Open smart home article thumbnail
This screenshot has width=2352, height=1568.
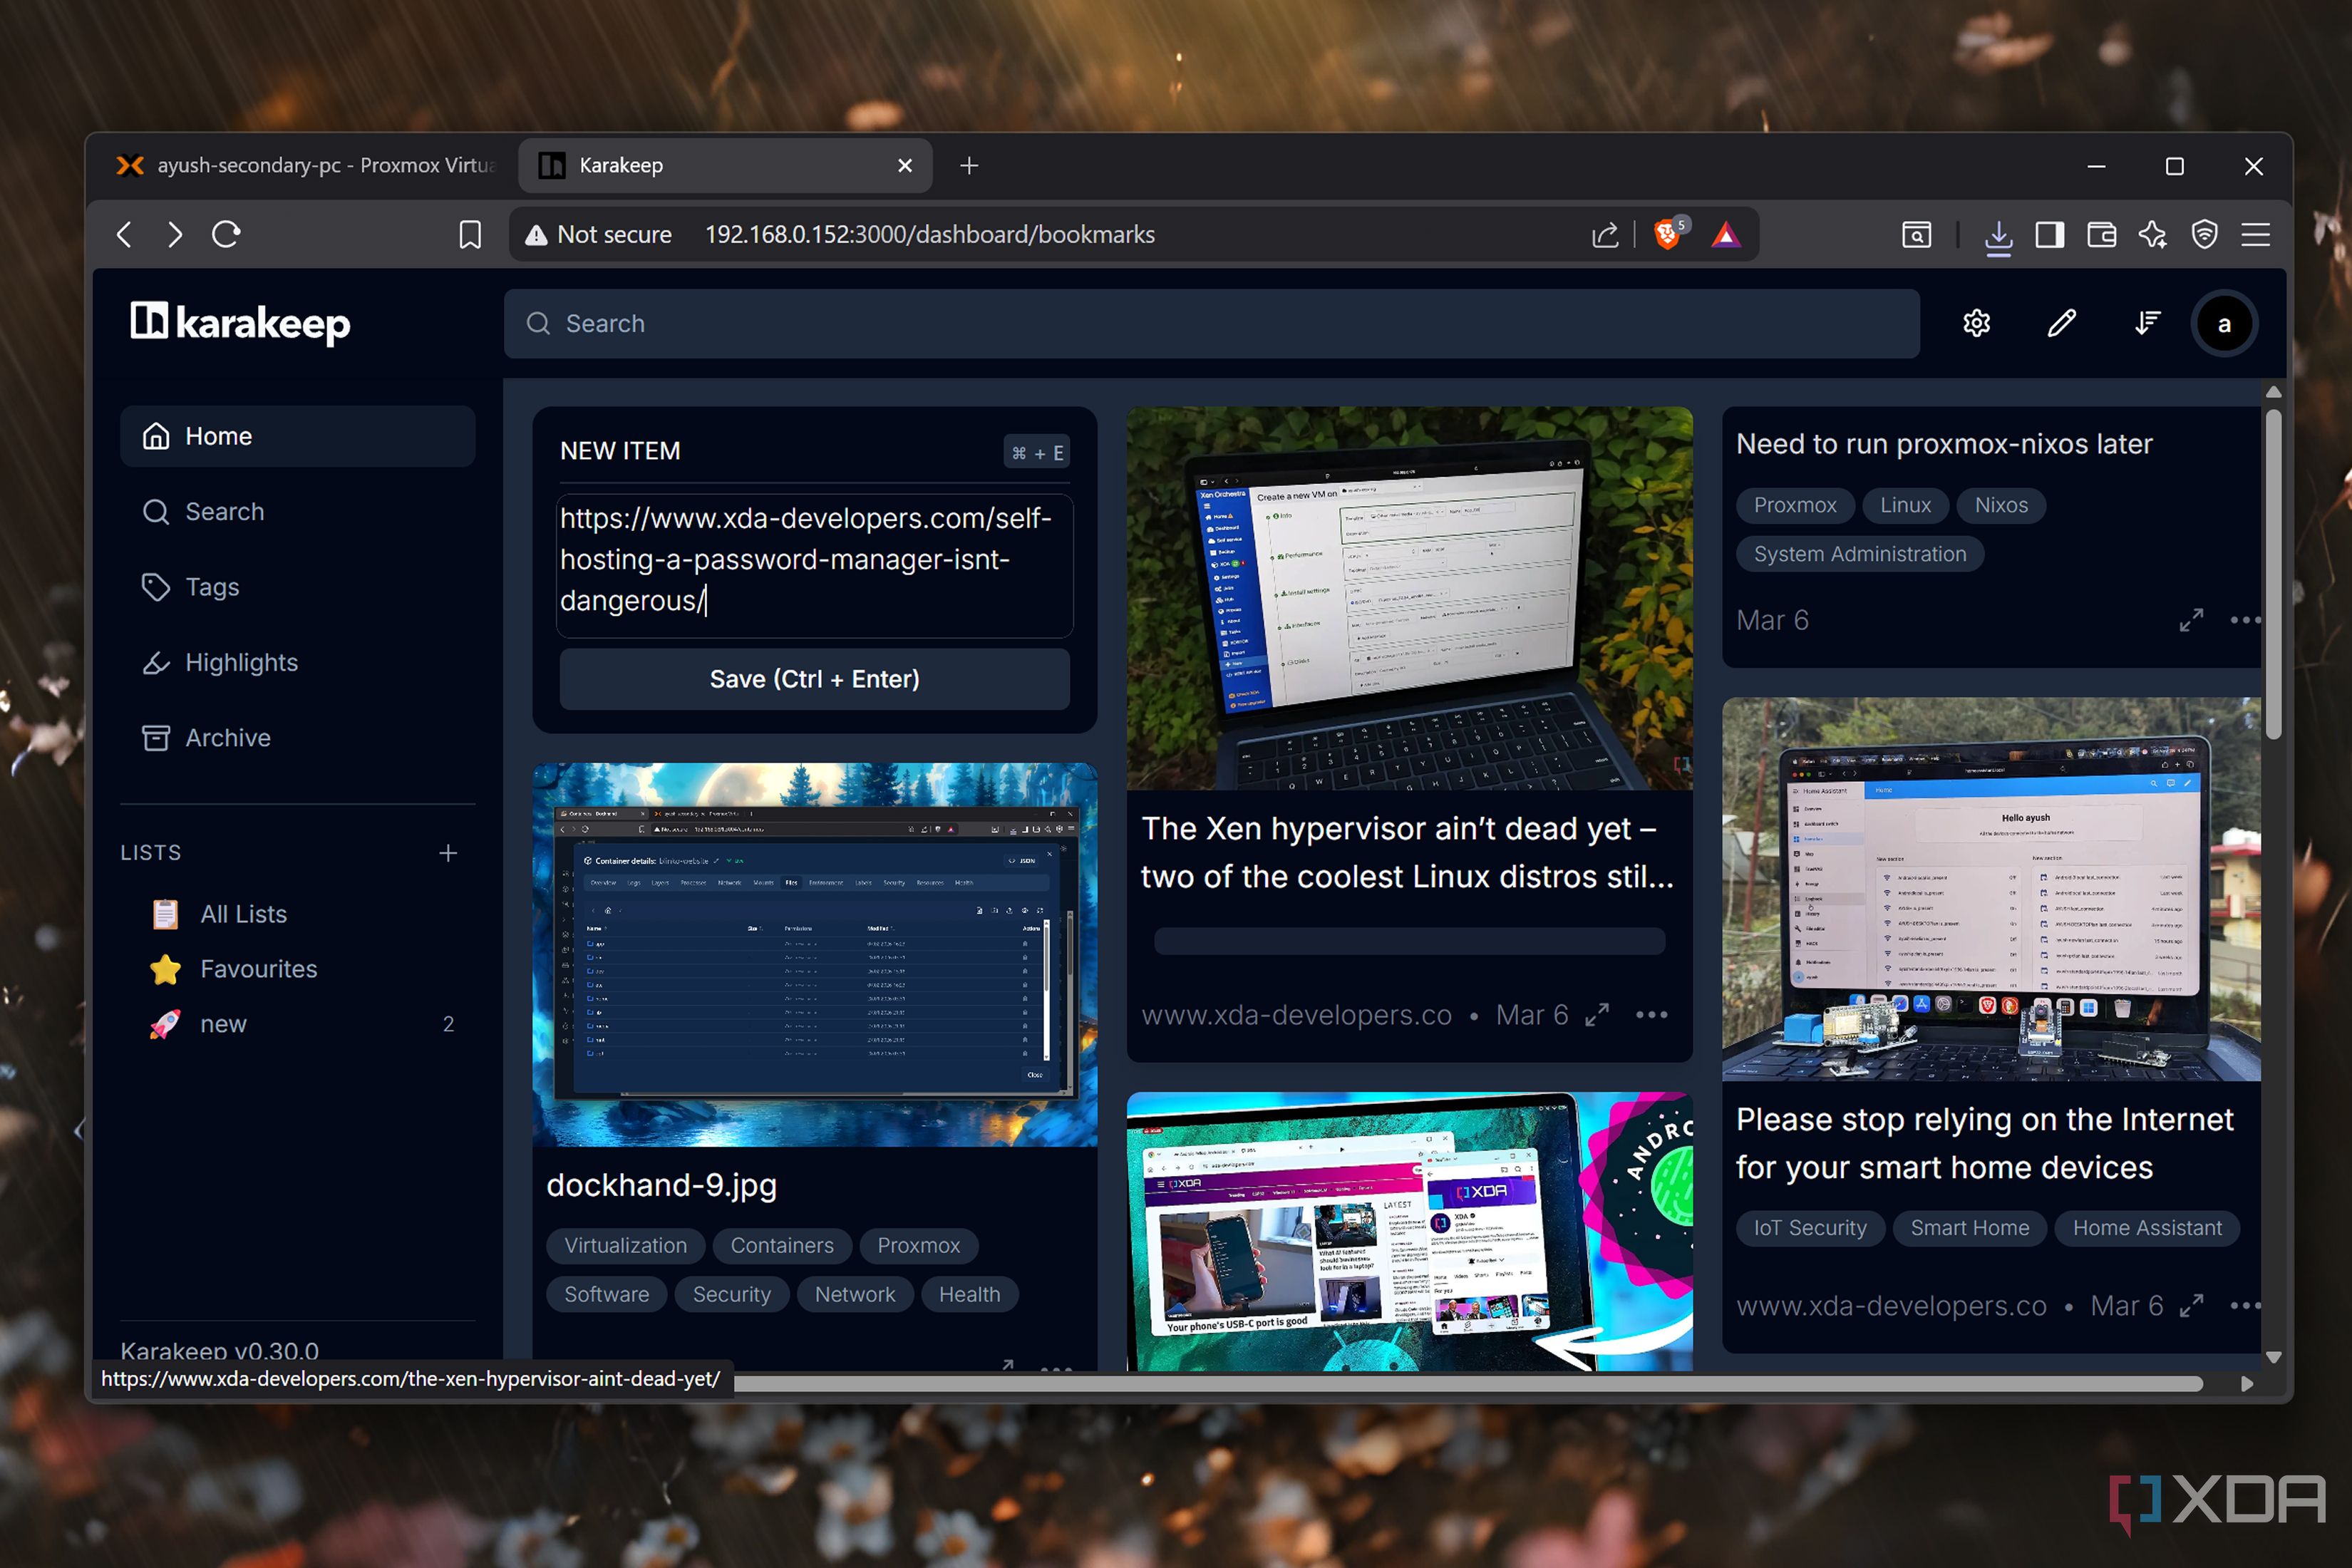tap(1991, 889)
